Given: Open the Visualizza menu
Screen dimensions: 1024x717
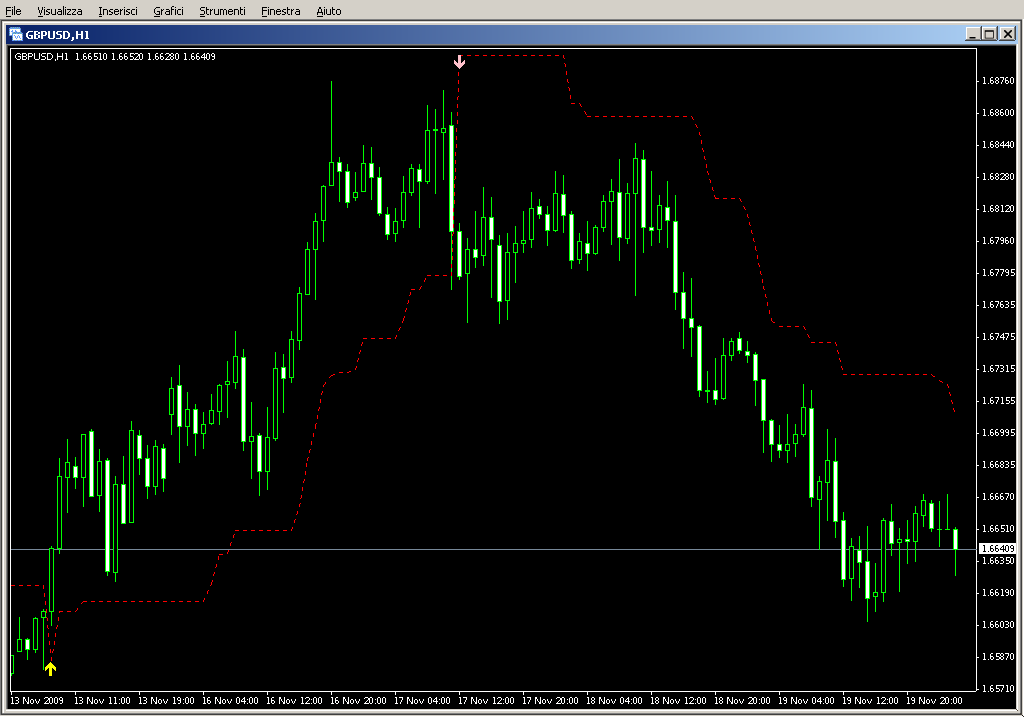Looking at the screenshot, I should pos(59,11).
